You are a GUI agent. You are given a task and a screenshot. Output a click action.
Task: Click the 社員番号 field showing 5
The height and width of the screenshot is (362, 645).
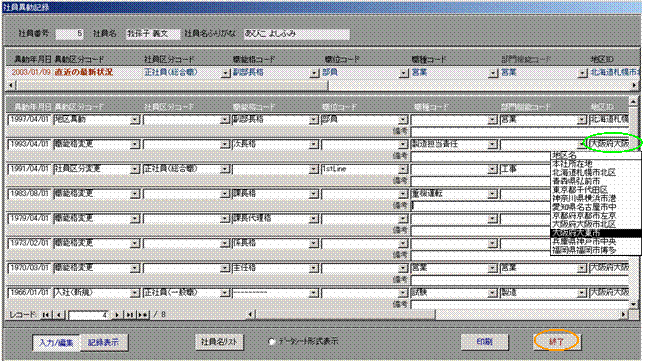tap(69, 34)
